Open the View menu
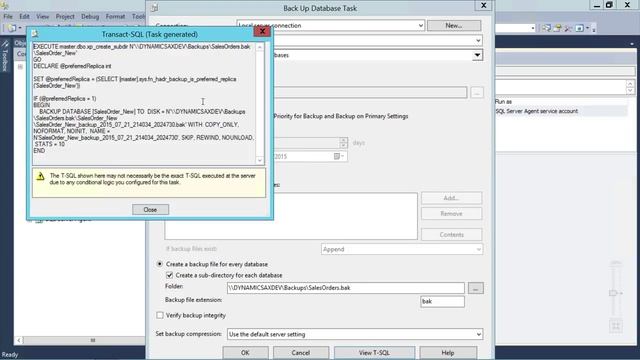The width and height of the screenshot is (640, 360). tap(42, 17)
